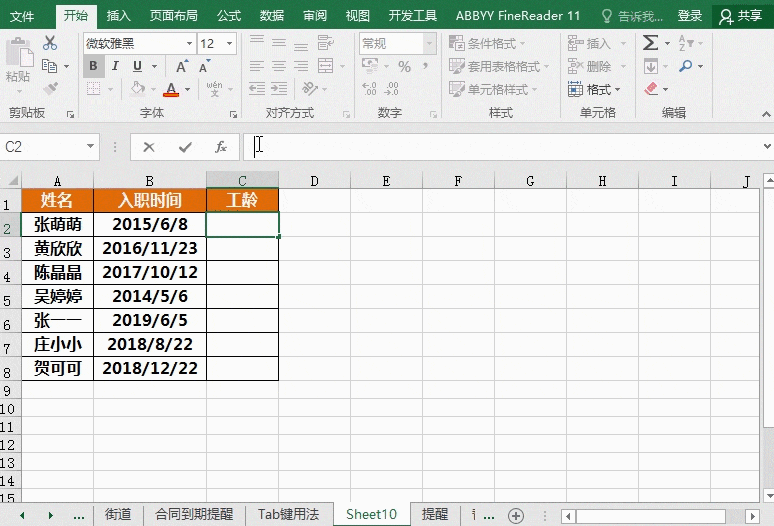774x526 pixels.
Task: Click the fx insert function button
Action: (x=221, y=147)
